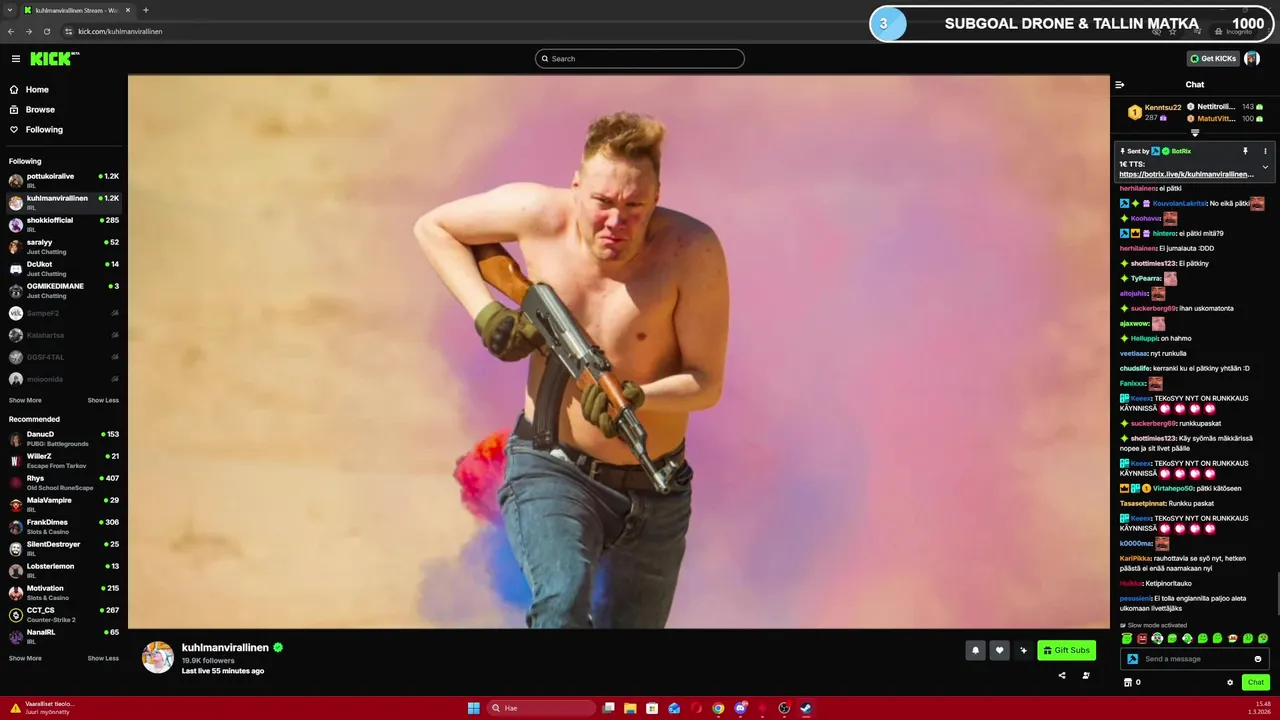Open MaiaVampire recommended channel
This screenshot has width=1280, height=720.
[64, 505]
